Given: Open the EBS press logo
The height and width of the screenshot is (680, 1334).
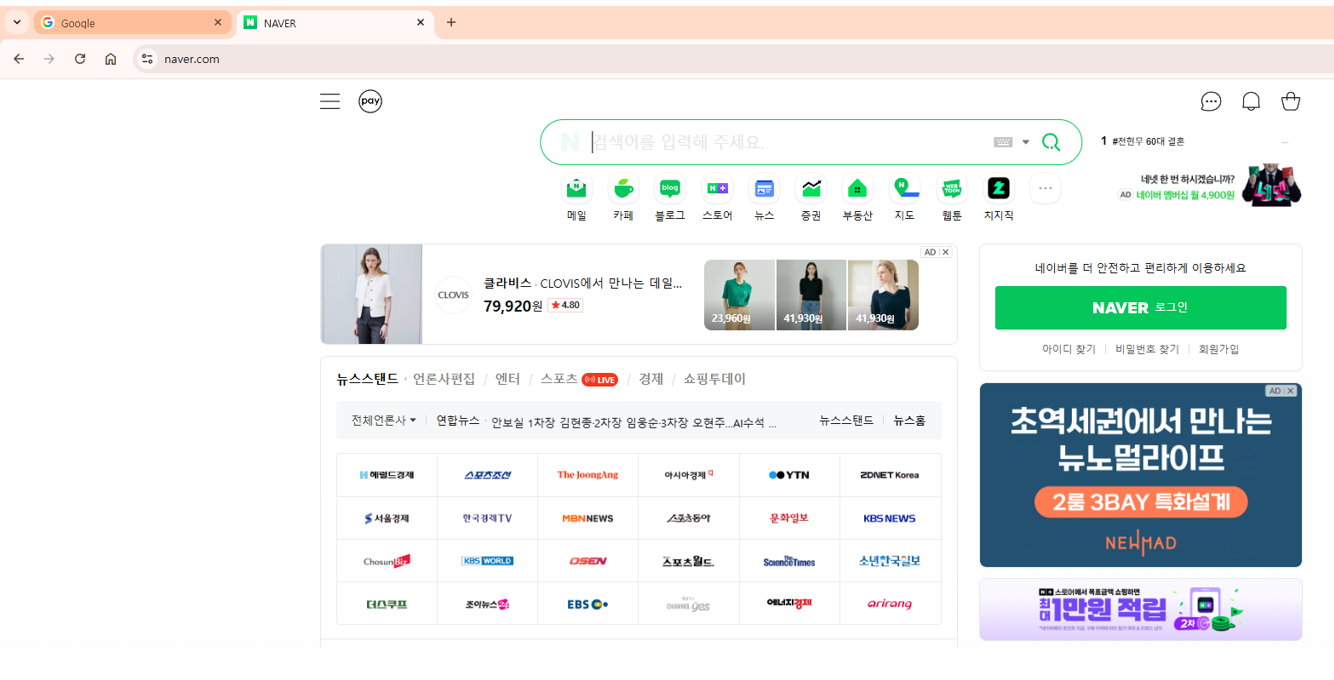Looking at the screenshot, I should coord(588,604).
